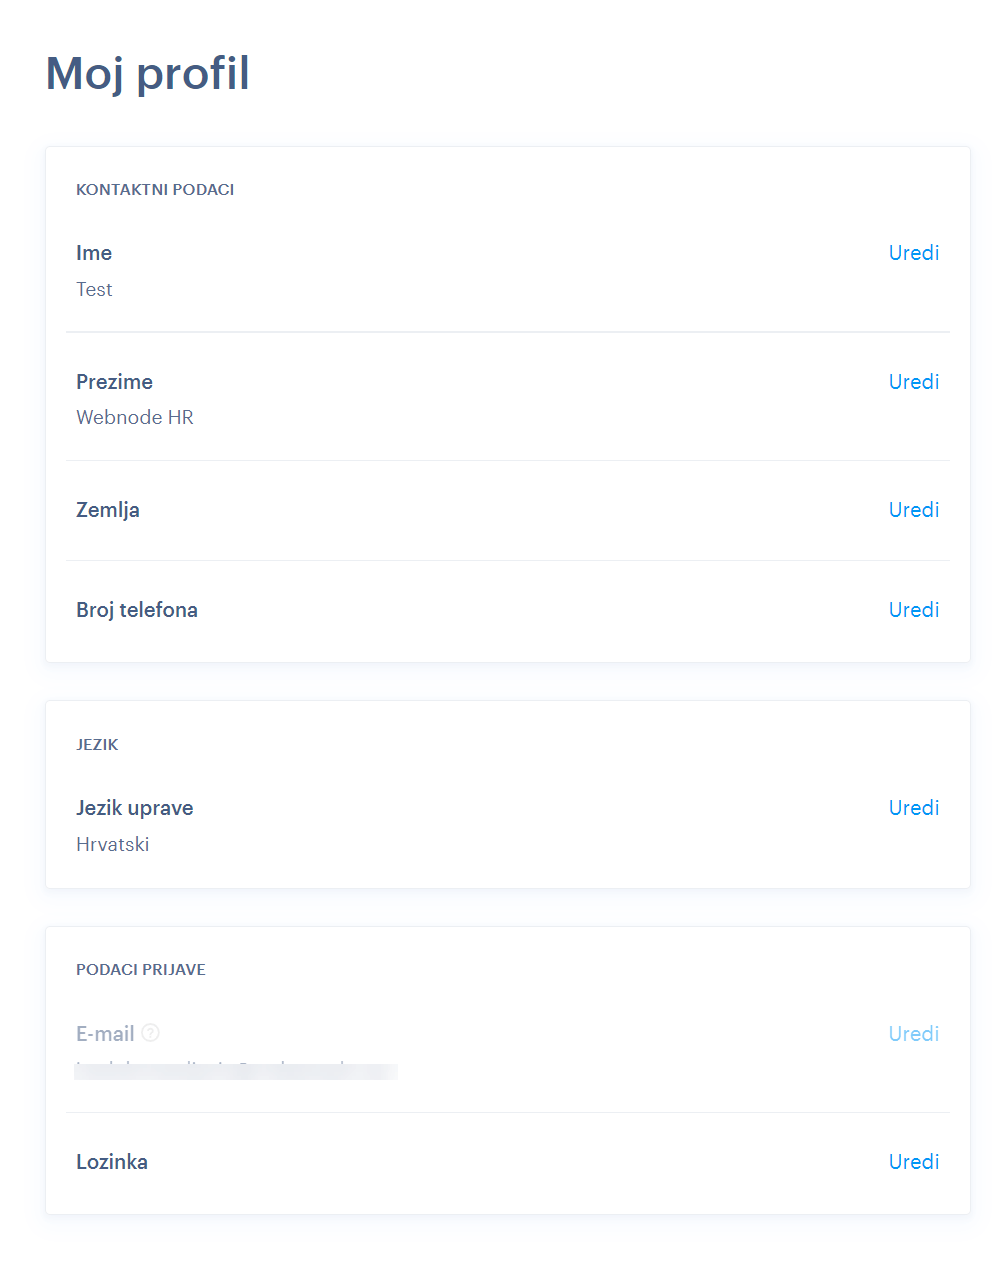The image size is (1000, 1282).
Task: Edit Broj telefona using Uredi
Action: (x=914, y=610)
